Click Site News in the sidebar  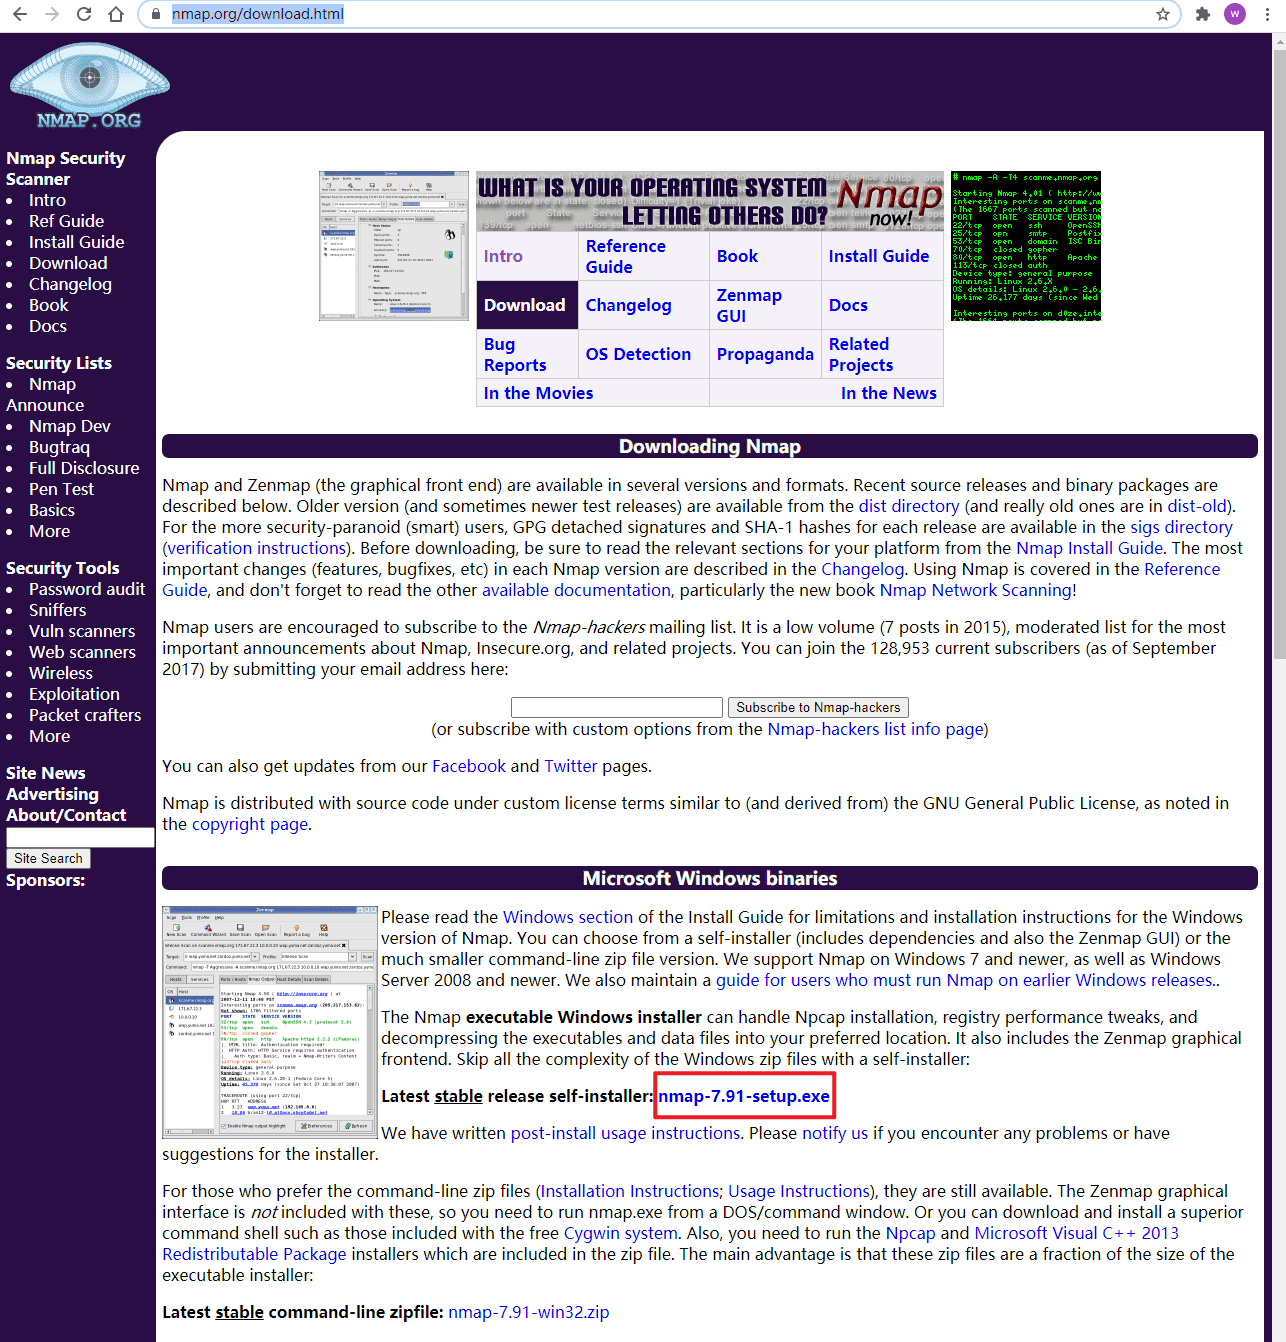[45, 773]
